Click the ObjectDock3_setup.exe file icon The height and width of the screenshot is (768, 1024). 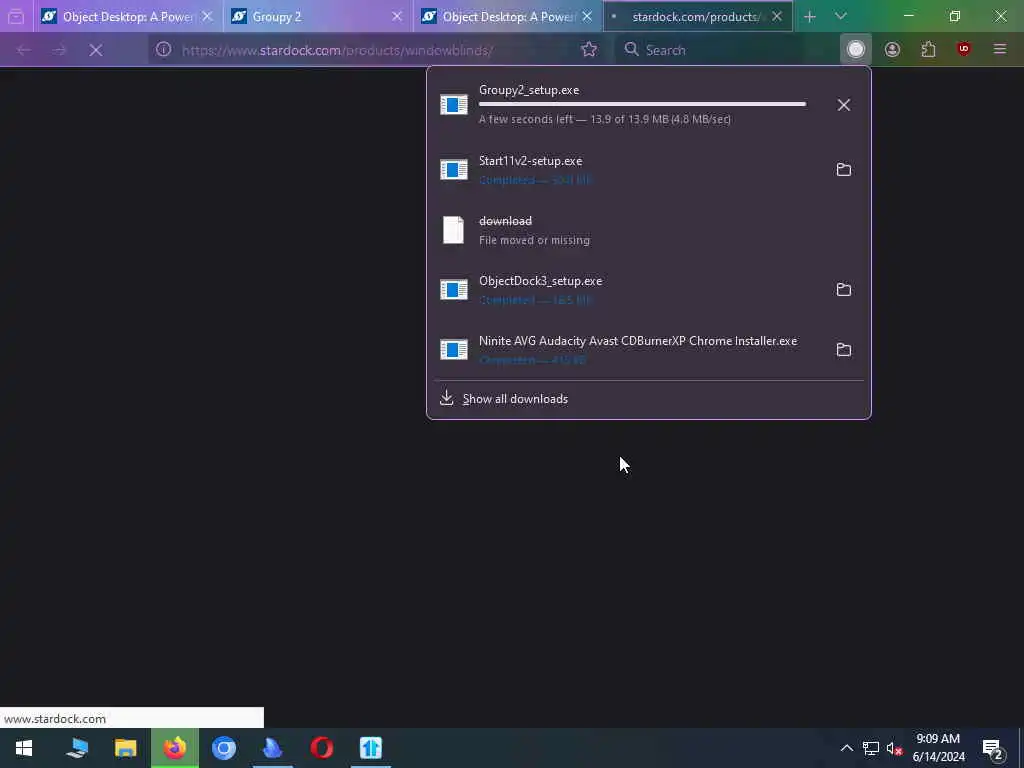coord(454,289)
